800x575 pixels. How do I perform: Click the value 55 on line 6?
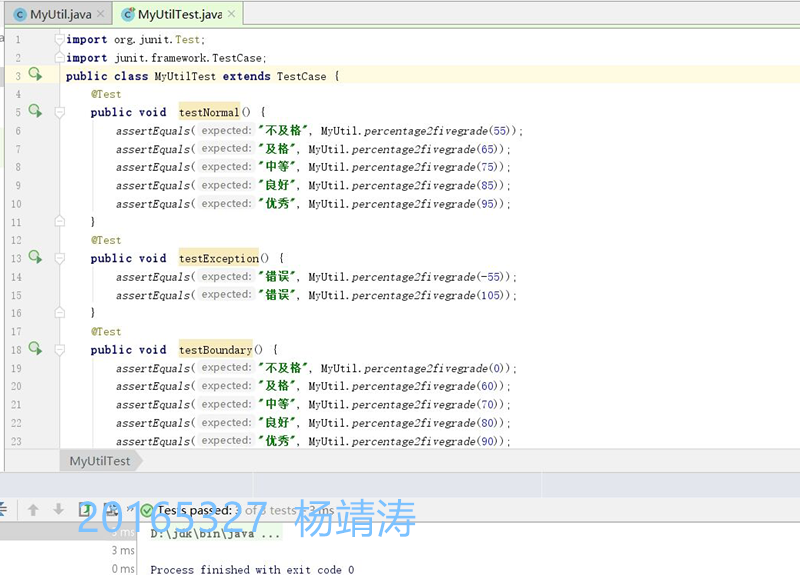coord(501,131)
